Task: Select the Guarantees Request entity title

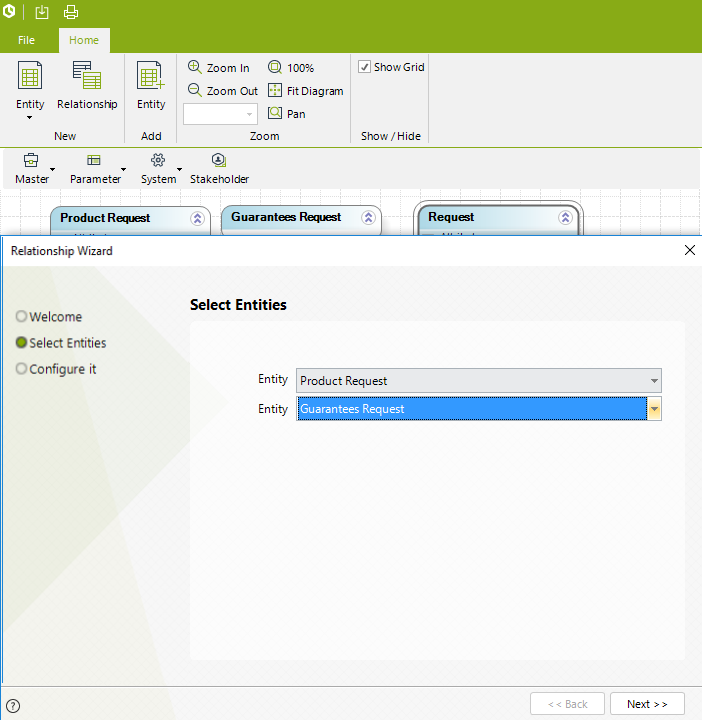Action: 286,217
